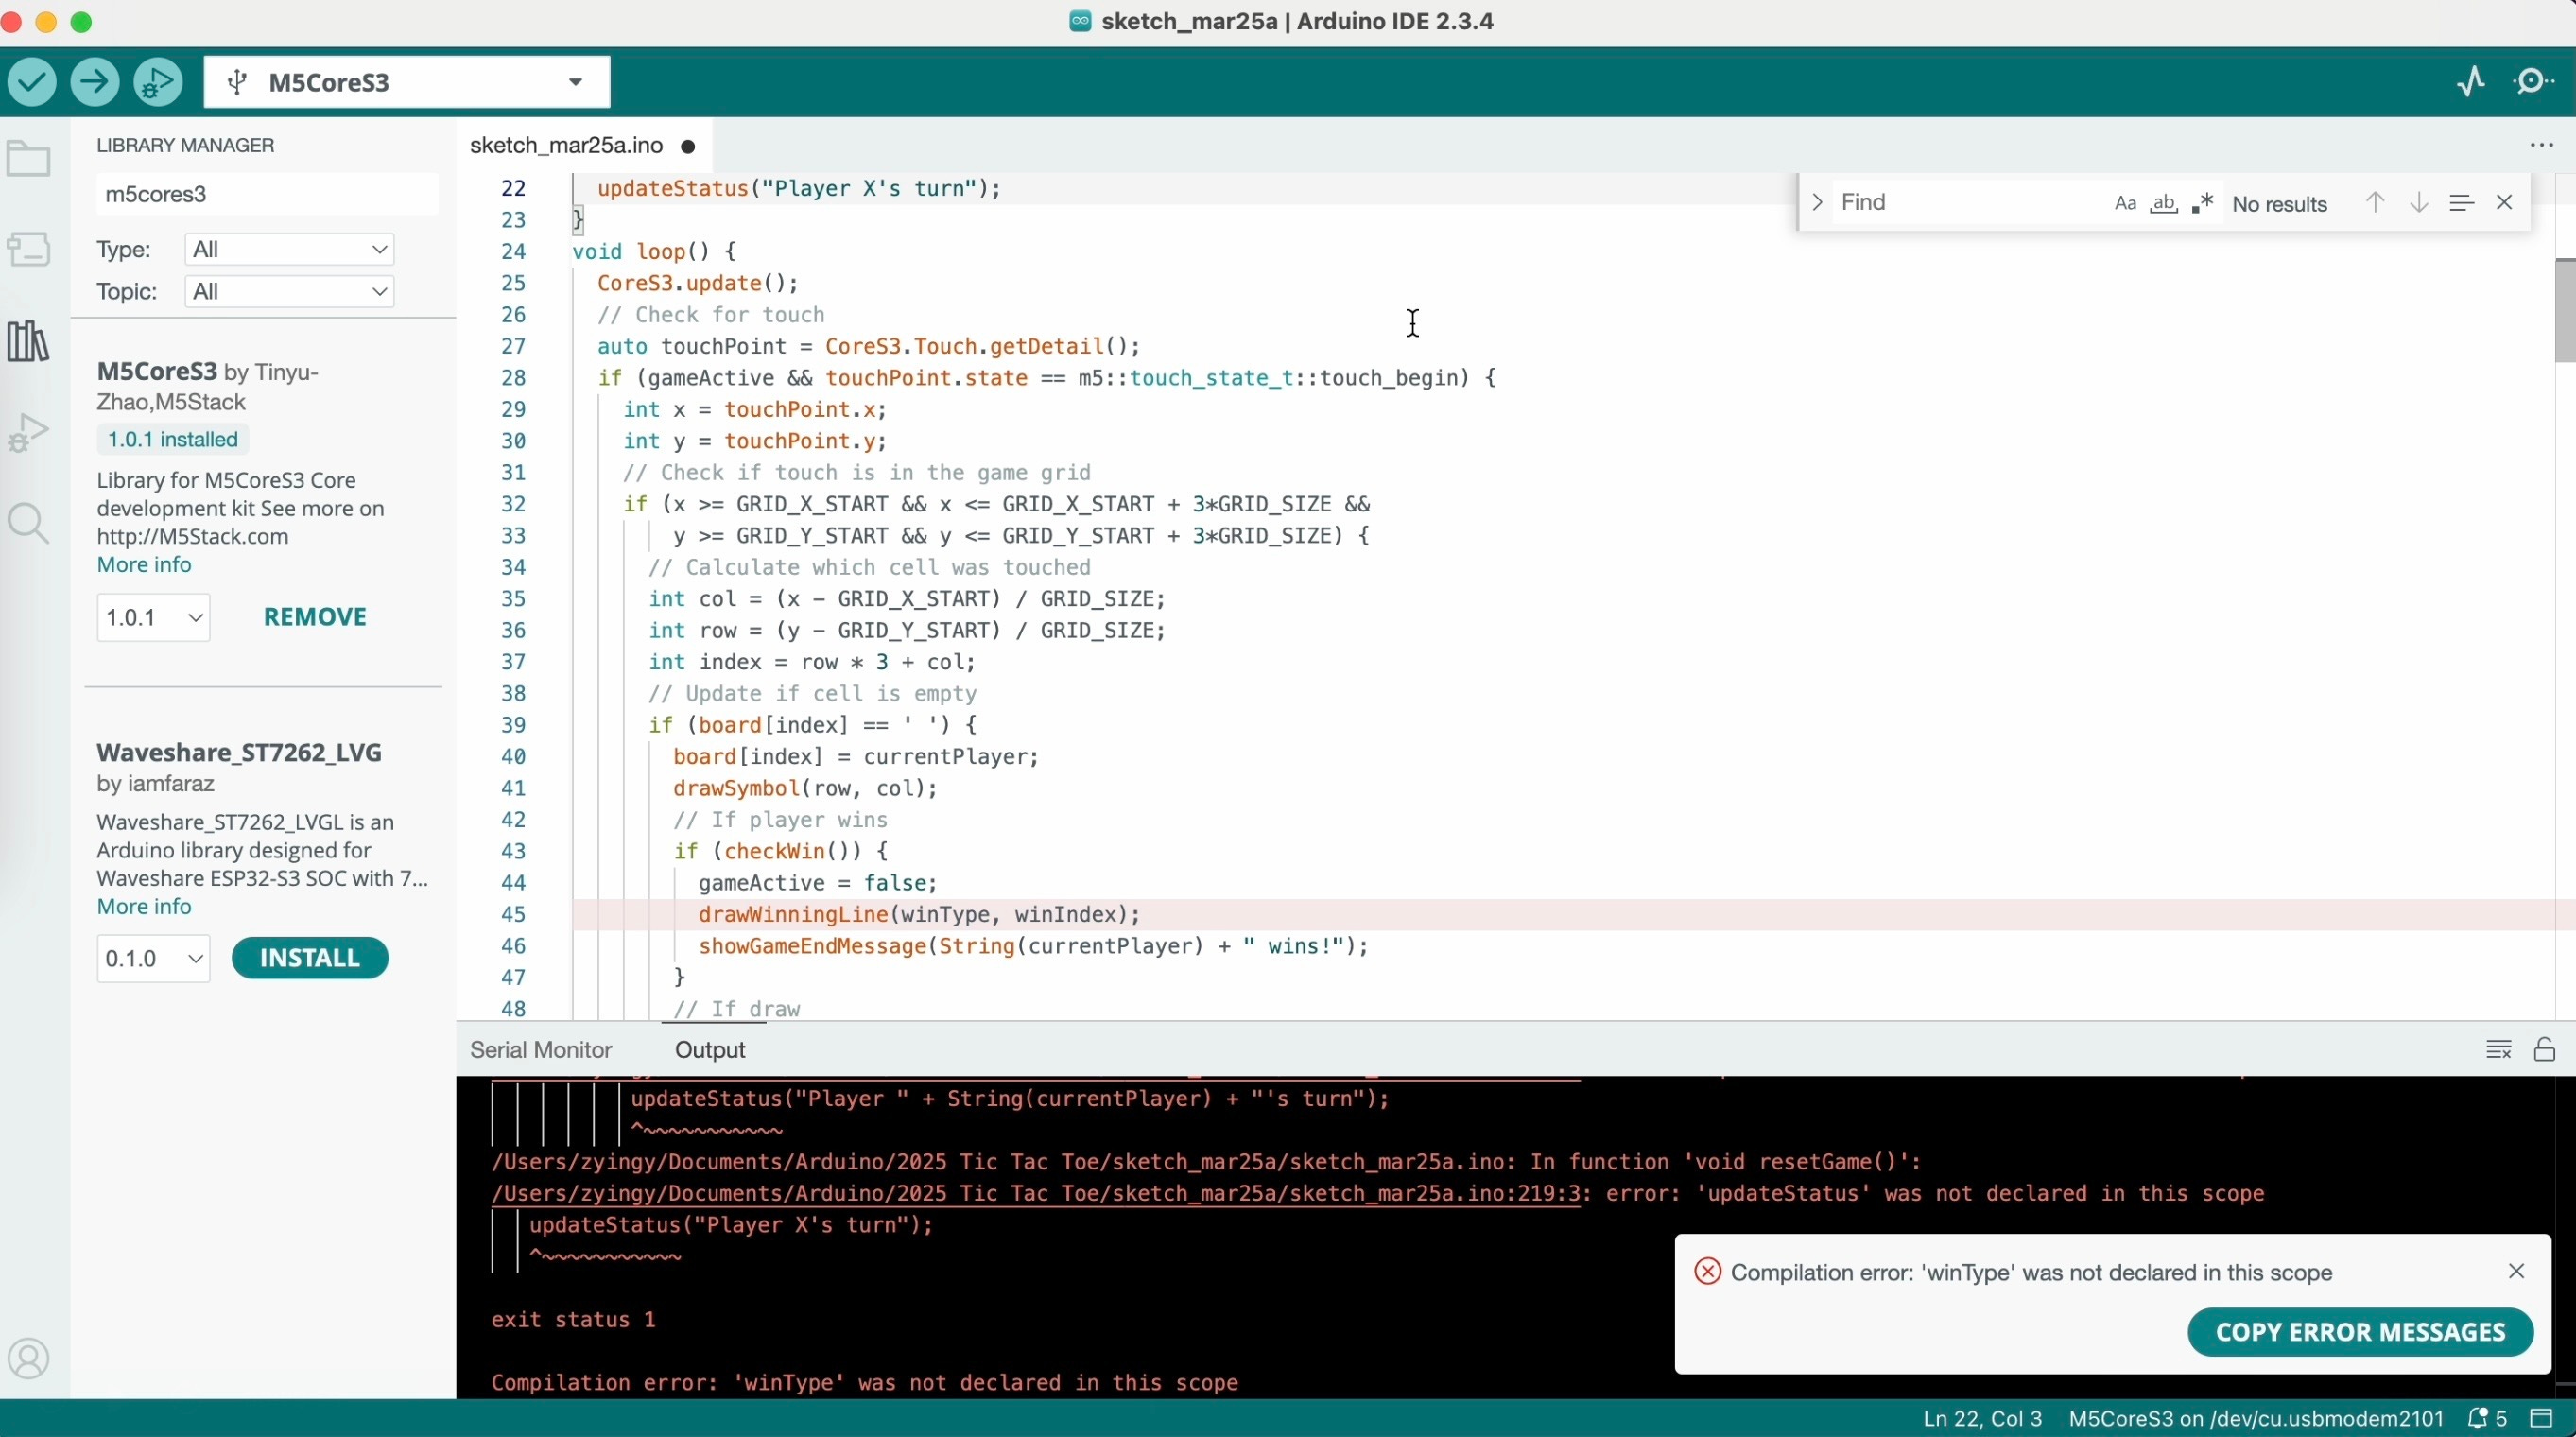2576x1437 pixels.
Task: Clear the output panel contents
Action: coord(2498,1050)
